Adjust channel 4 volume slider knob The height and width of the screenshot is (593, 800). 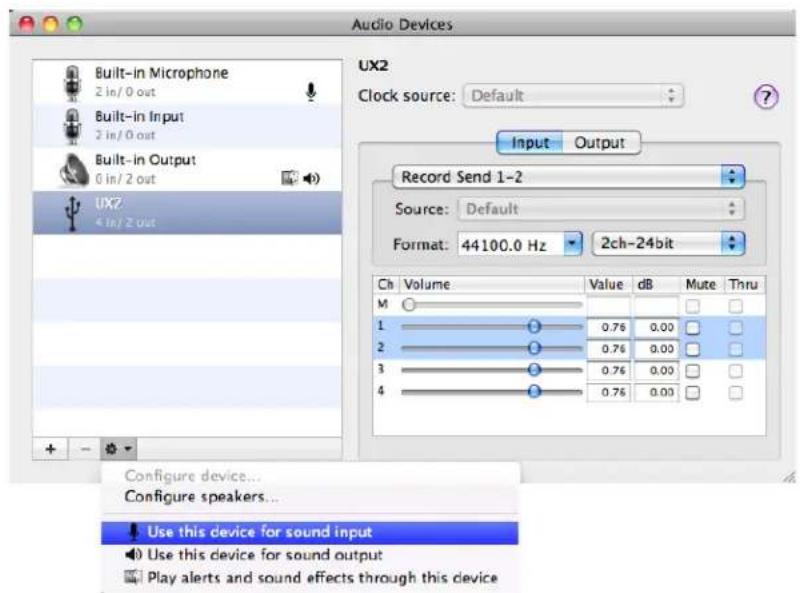point(534,391)
